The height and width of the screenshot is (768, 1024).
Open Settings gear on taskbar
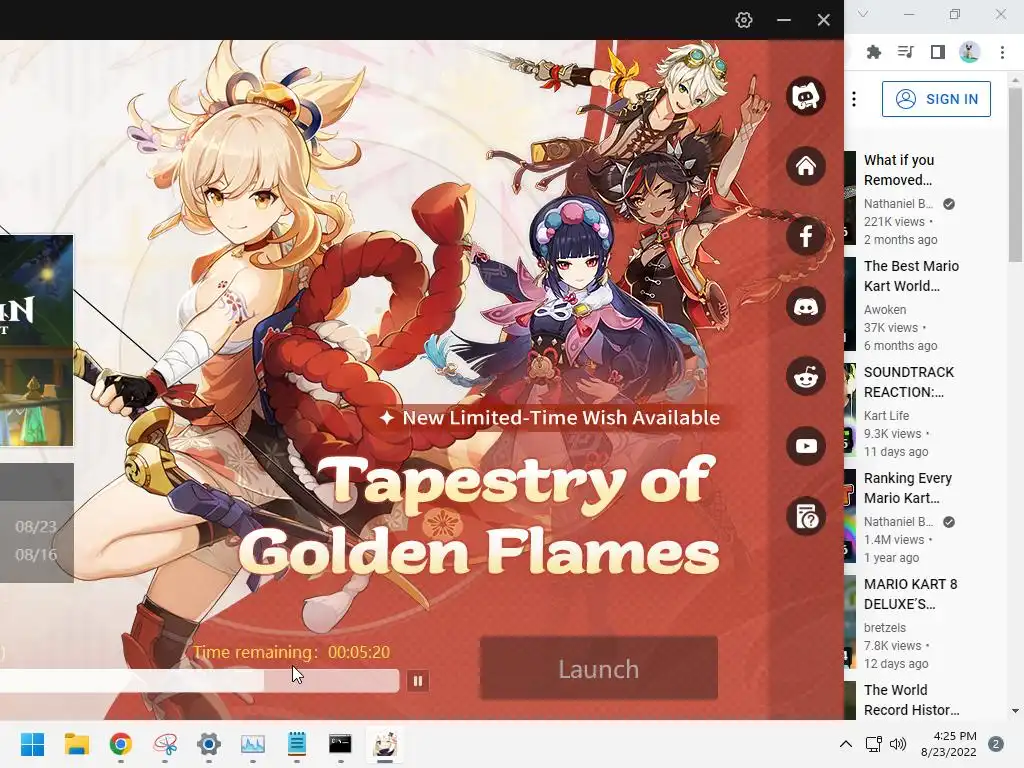(209, 744)
